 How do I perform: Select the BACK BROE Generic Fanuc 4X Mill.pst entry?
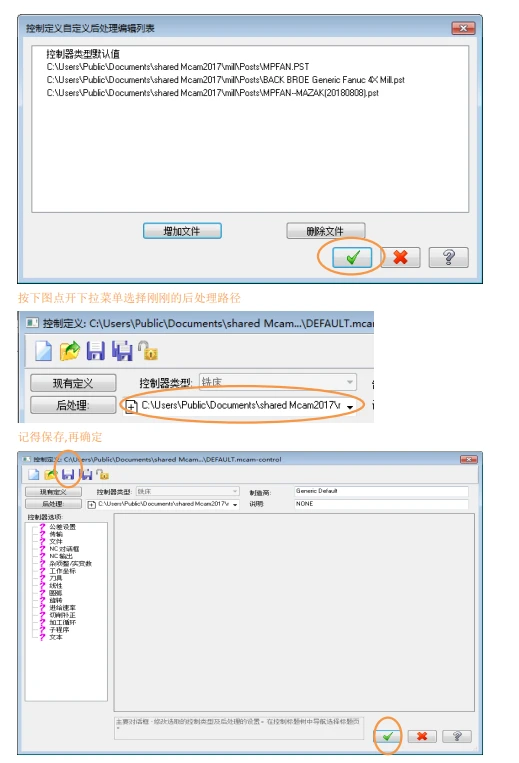click(x=226, y=80)
